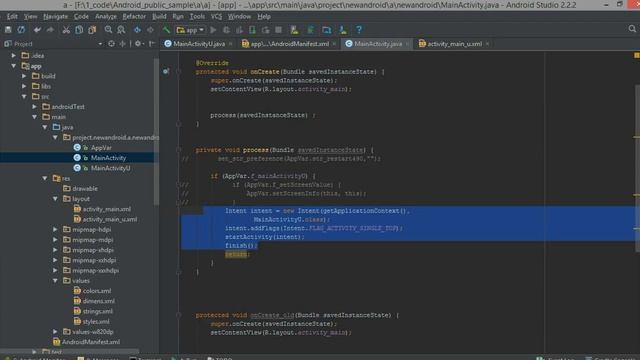Start debugging with the bug icon

point(226,29)
